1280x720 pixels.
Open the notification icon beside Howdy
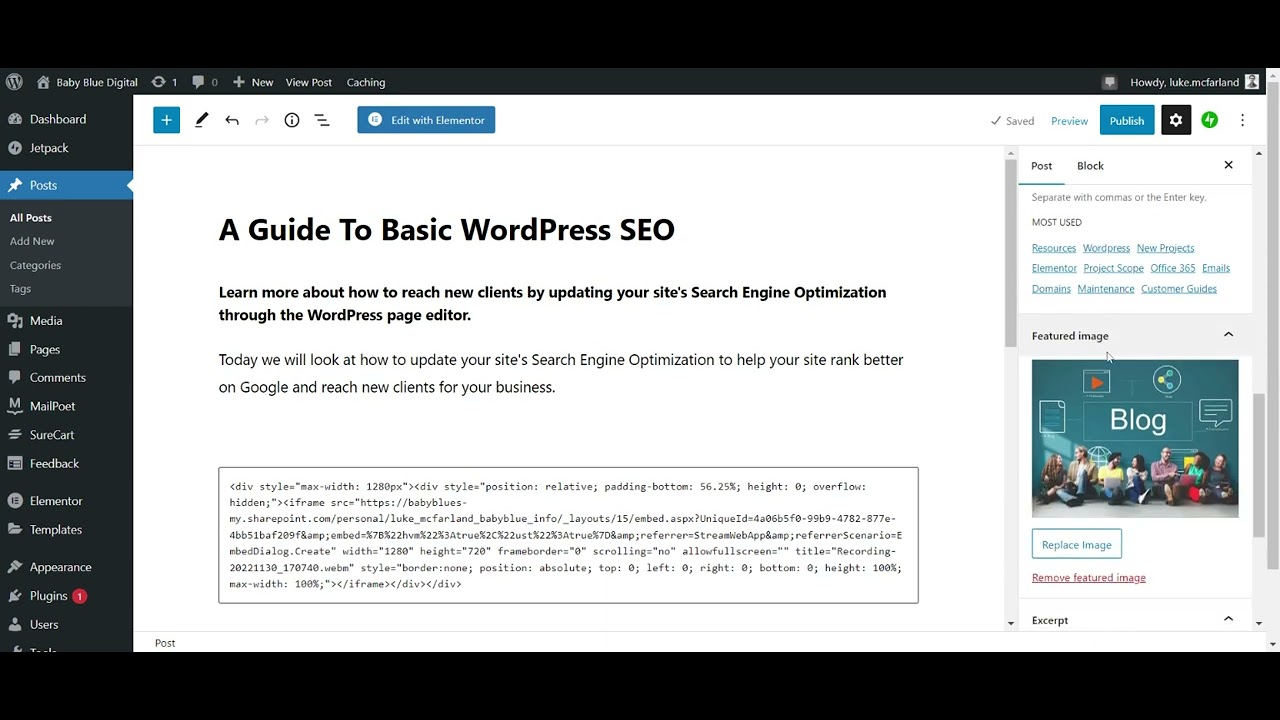(x=1109, y=82)
